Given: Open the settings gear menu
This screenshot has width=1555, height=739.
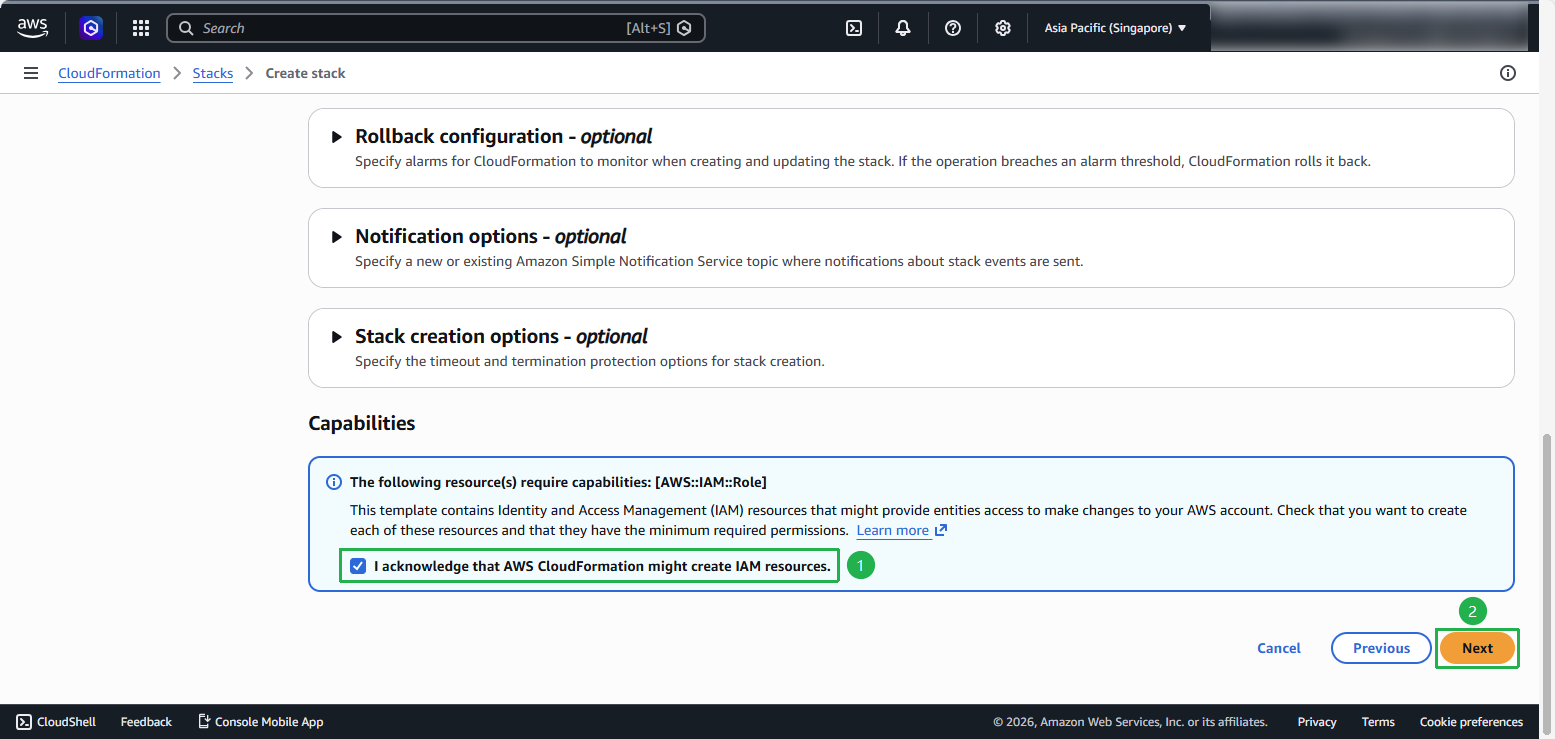Looking at the screenshot, I should pos(1003,28).
